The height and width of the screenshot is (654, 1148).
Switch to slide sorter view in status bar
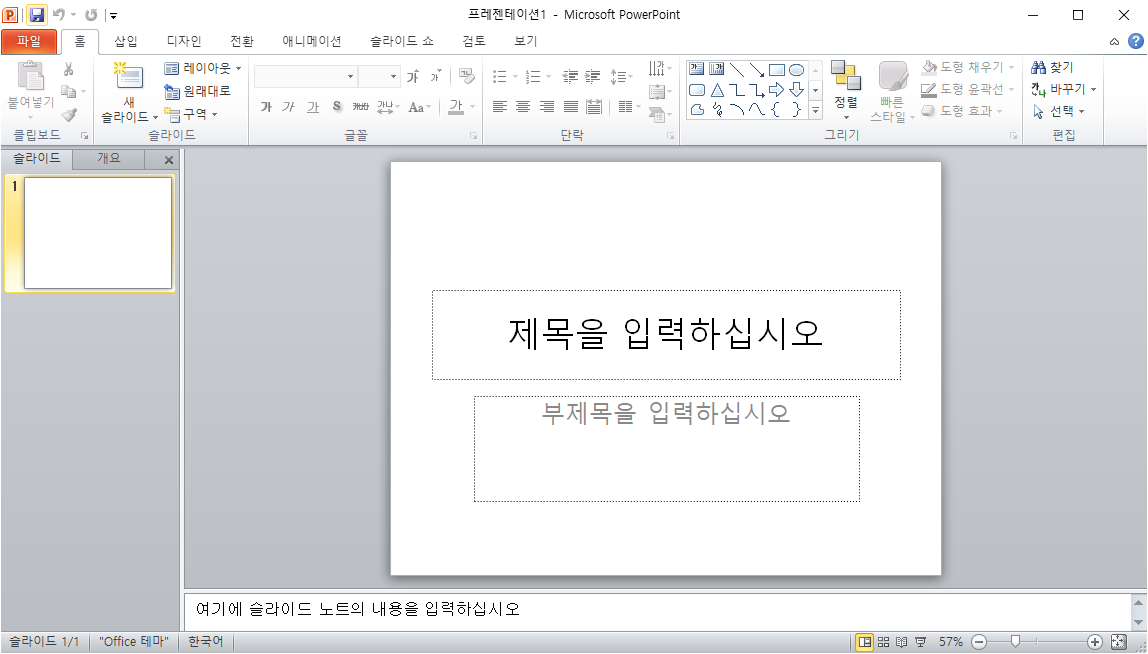click(x=884, y=642)
